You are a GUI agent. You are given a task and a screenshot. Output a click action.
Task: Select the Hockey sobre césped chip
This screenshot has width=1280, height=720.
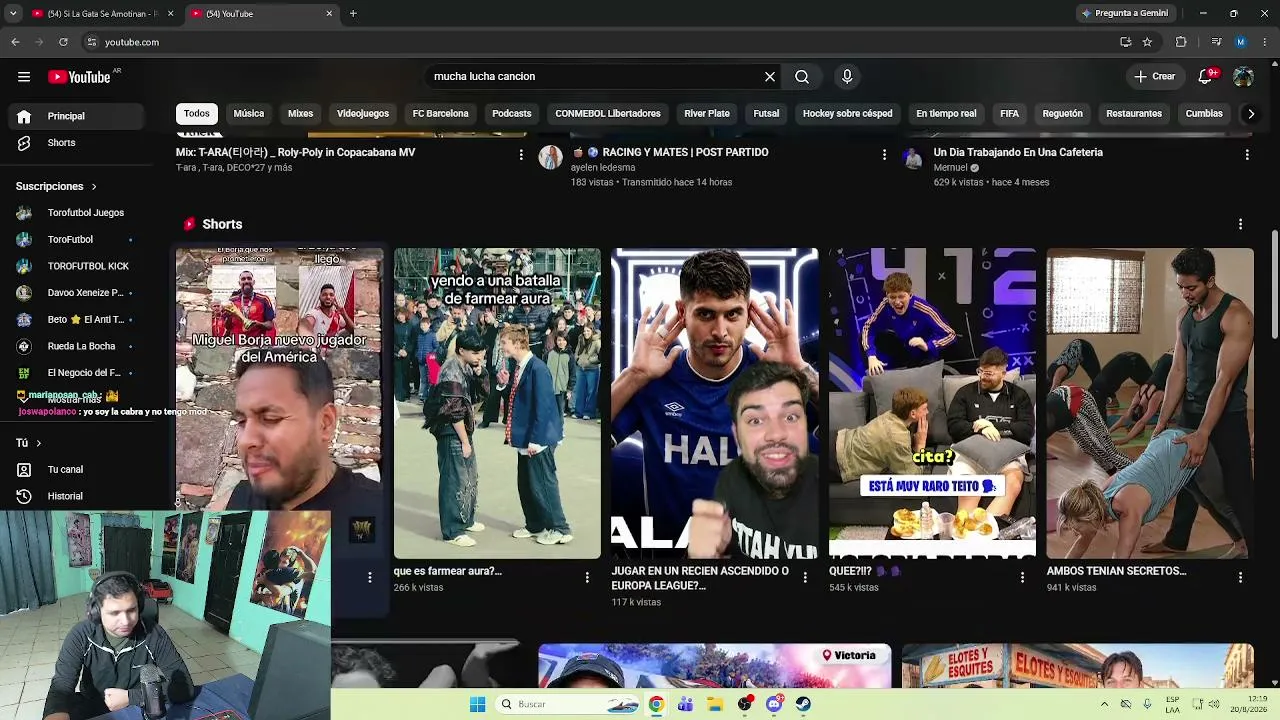(x=848, y=114)
